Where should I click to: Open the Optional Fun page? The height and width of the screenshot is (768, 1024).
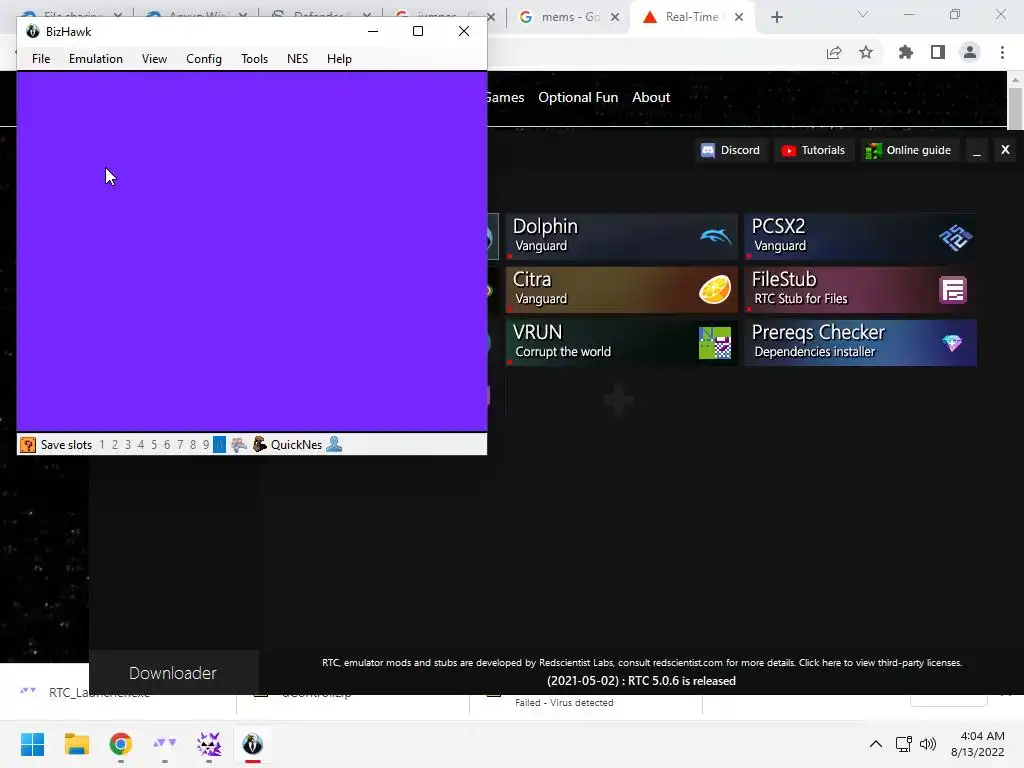coord(578,97)
